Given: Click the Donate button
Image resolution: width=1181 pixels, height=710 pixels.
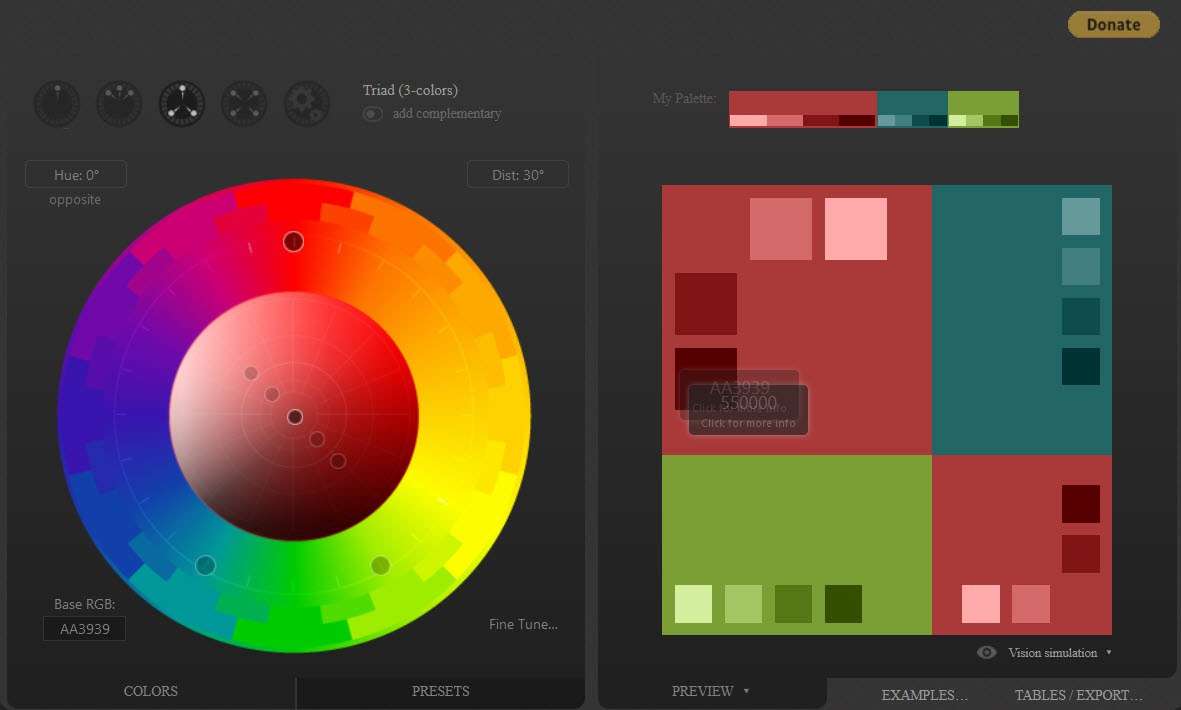Looking at the screenshot, I should tap(1112, 24).
